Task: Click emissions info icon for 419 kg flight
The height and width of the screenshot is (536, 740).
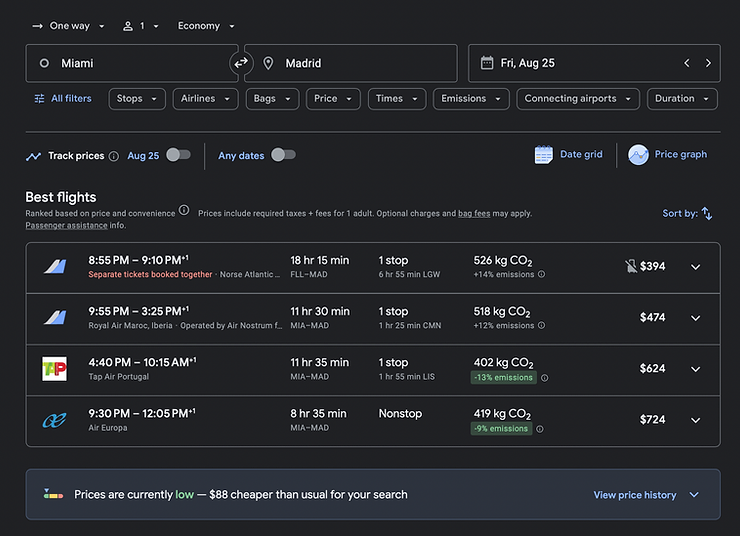Action: [x=540, y=429]
